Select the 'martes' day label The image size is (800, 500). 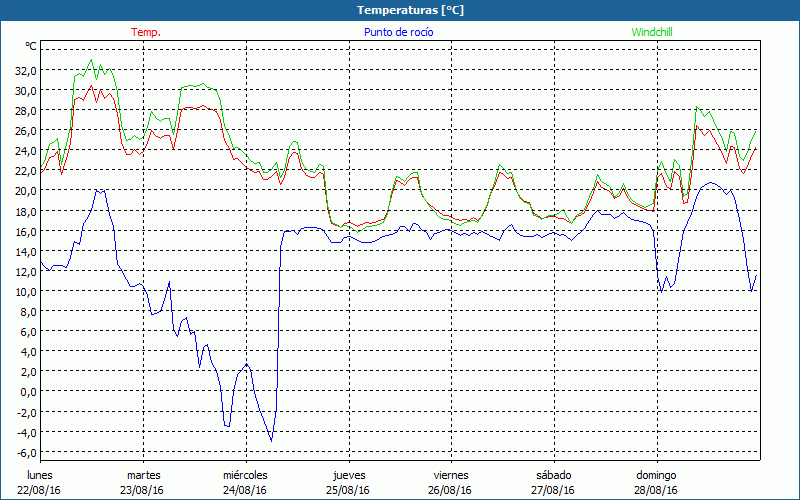[x=143, y=475]
